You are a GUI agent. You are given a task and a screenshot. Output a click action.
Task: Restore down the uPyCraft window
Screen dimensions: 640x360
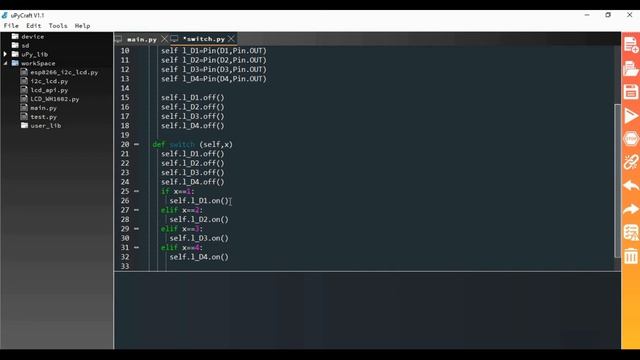pyautogui.click(x=608, y=15)
